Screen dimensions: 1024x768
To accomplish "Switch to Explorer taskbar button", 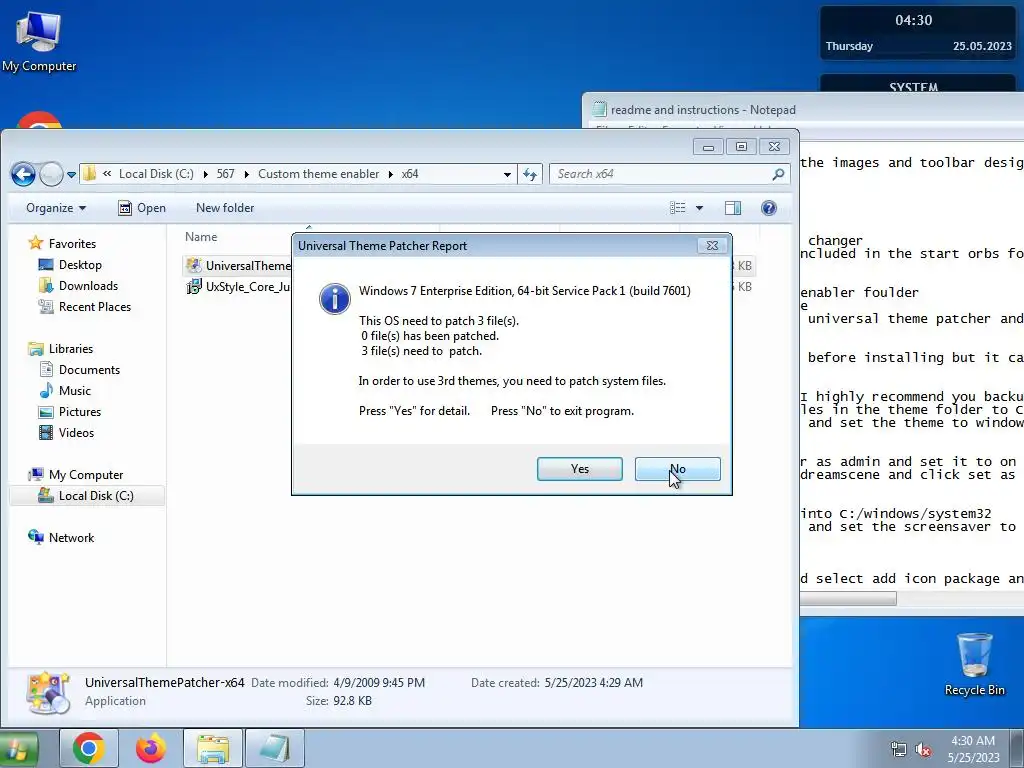I will pos(213,748).
